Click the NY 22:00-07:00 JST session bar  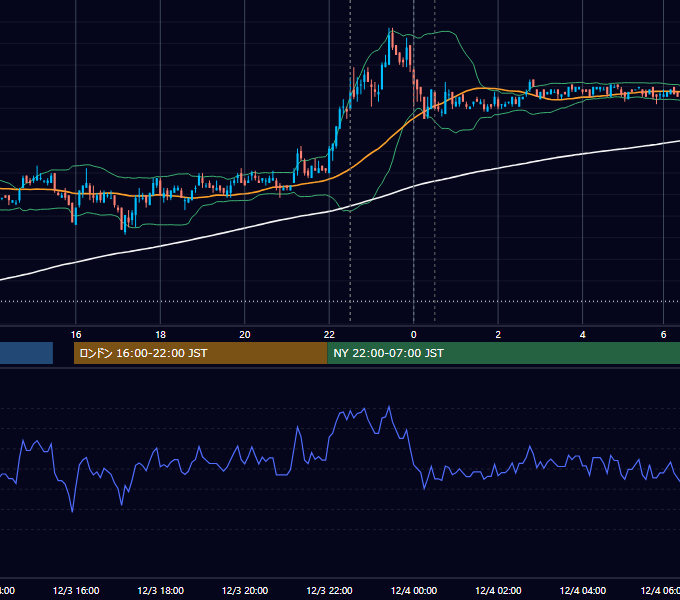(503, 353)
